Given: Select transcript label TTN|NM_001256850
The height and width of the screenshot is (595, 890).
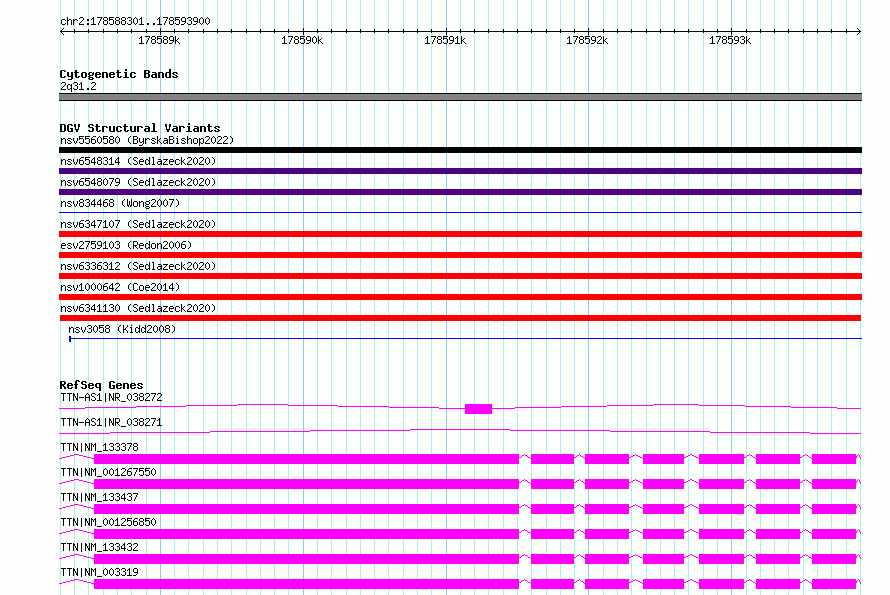Looking at the screenshot, I should pyautogui.click(x=108, y=522).
